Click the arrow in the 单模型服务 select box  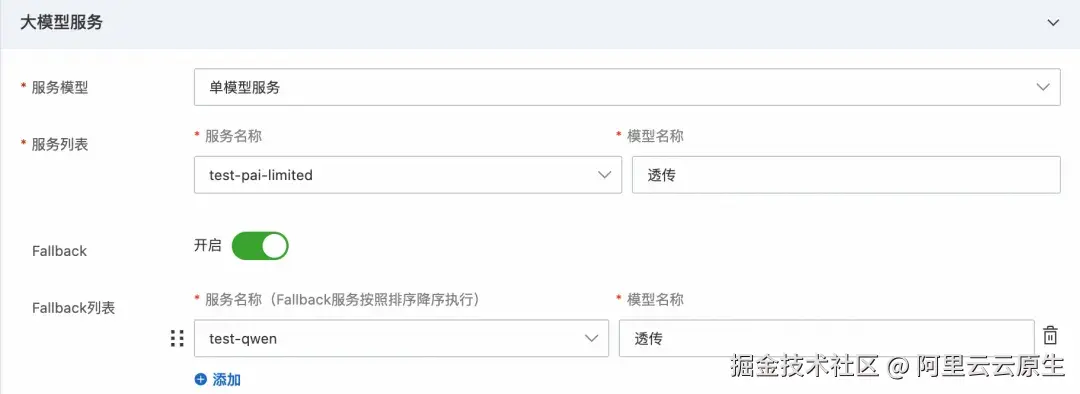point(1043,87)
